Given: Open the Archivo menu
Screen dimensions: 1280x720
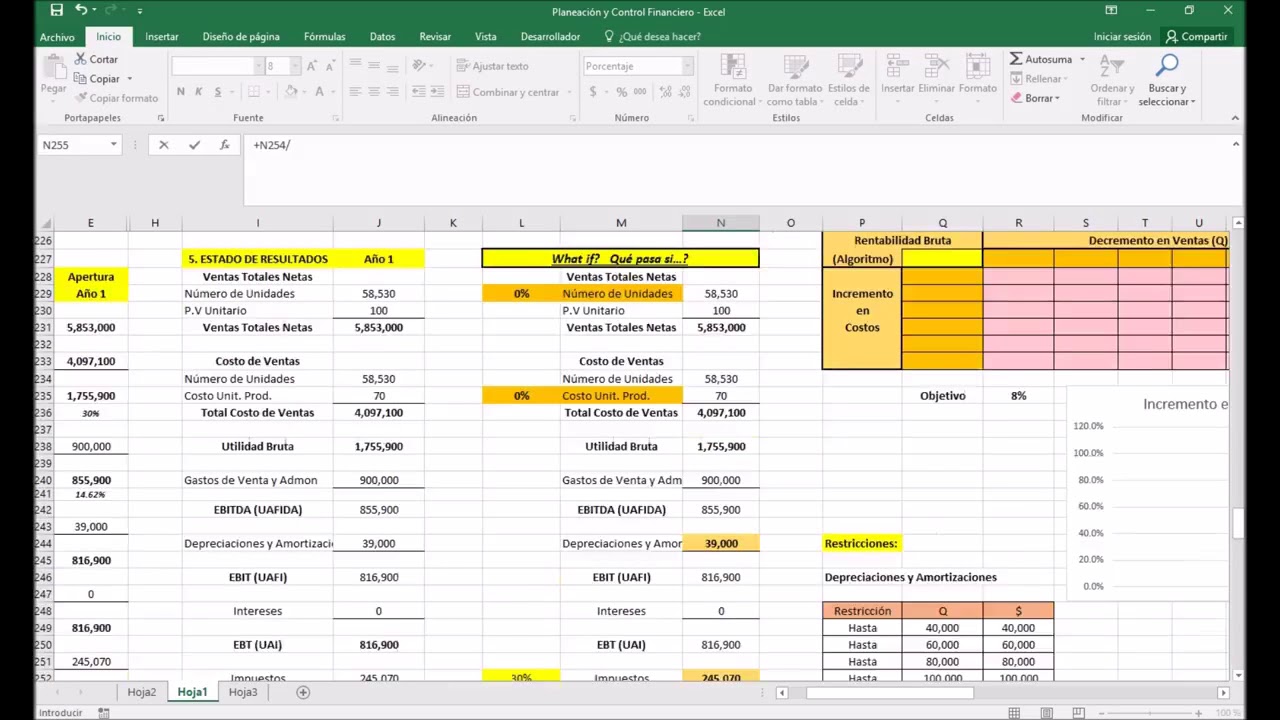Looking at the screenshot, I should tap(57, 37).
